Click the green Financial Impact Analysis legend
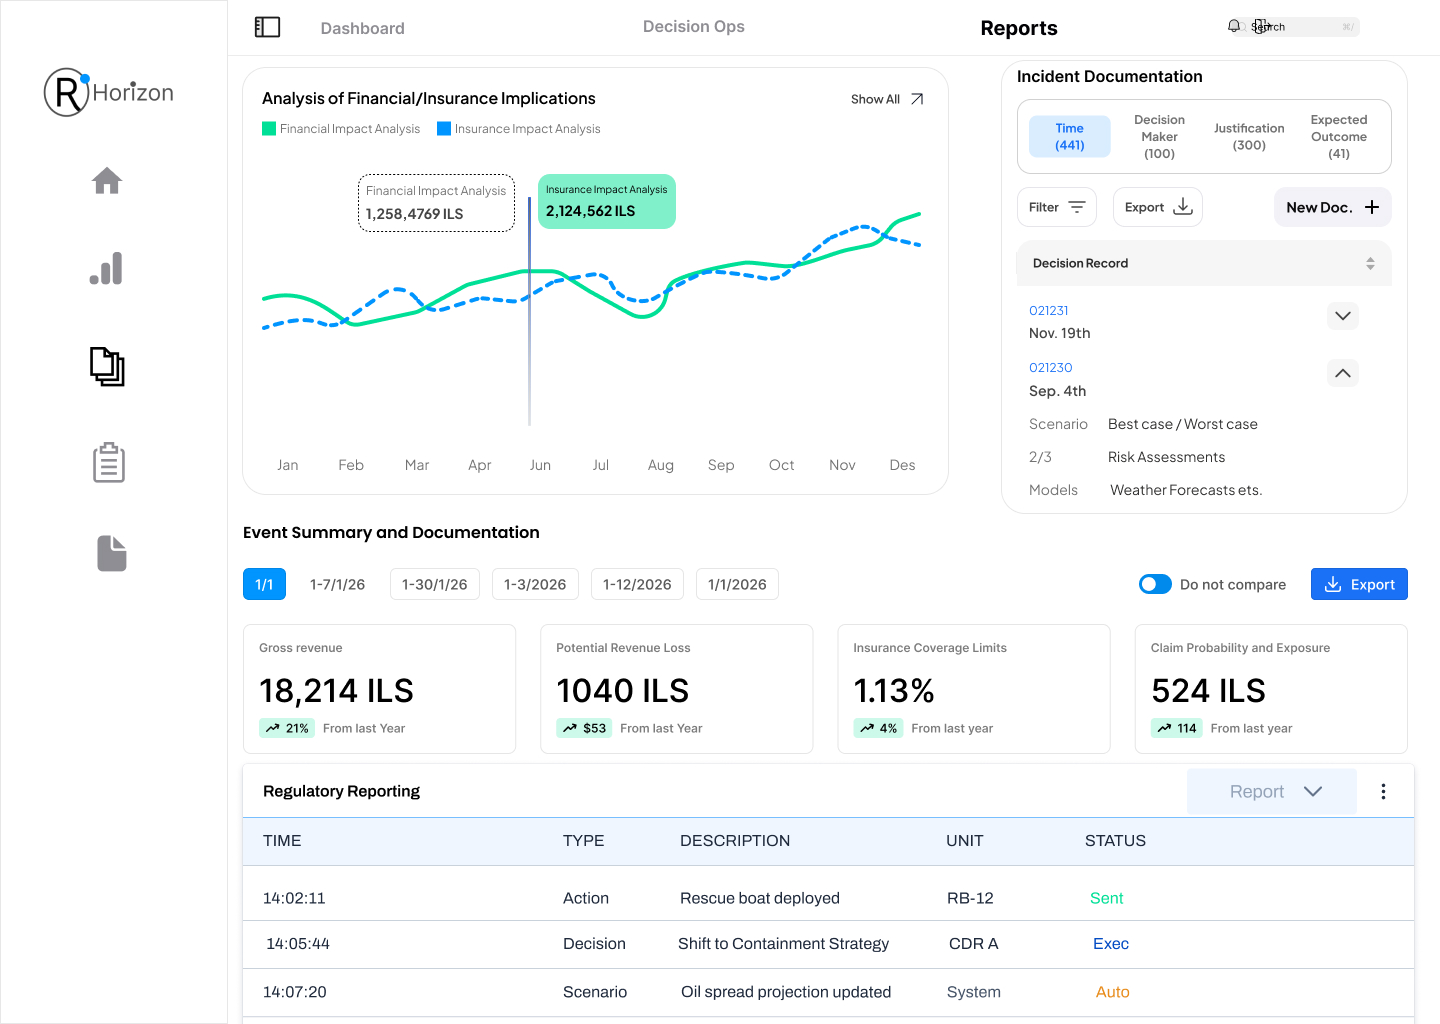1440x1024 pixels. [341, 129]
